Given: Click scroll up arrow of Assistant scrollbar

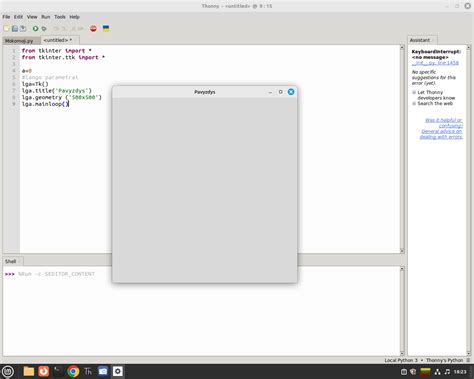Looking at the screenshot, I should click(x=468, y=48).
